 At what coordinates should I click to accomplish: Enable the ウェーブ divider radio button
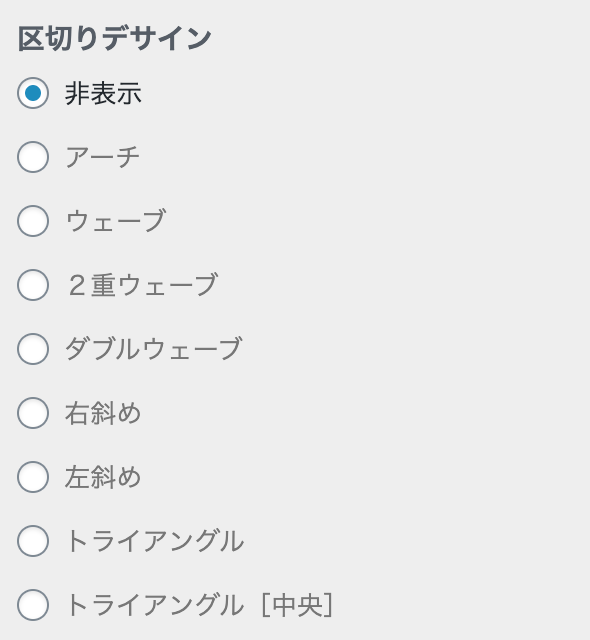(x=33, y=221)
